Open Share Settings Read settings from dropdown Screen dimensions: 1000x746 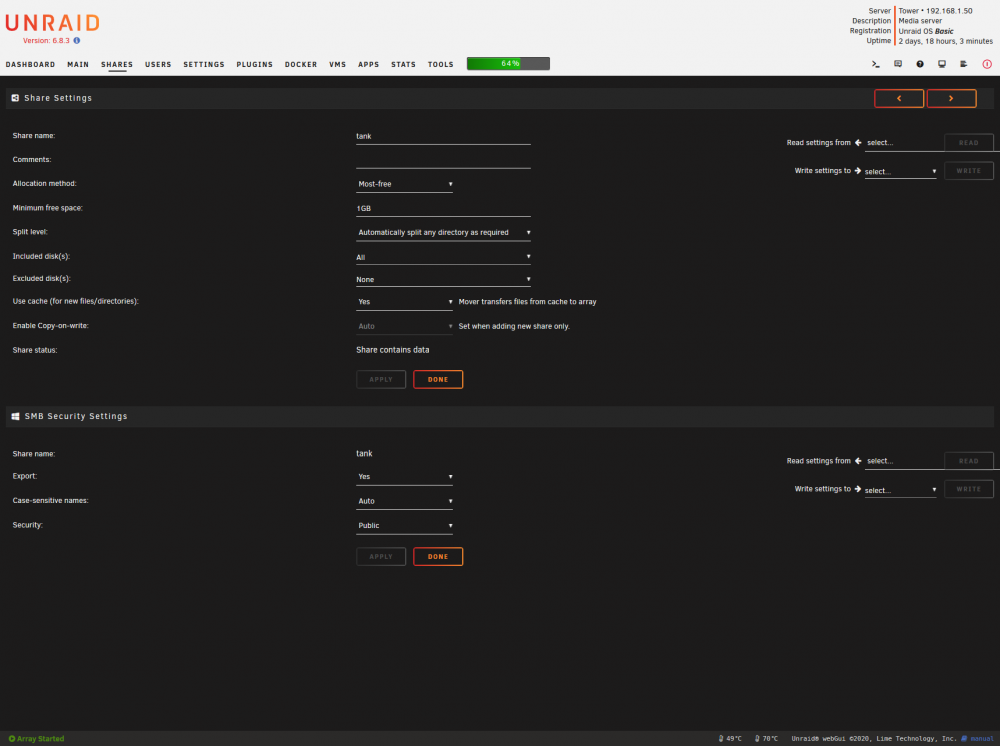click(x=903, y=143)
